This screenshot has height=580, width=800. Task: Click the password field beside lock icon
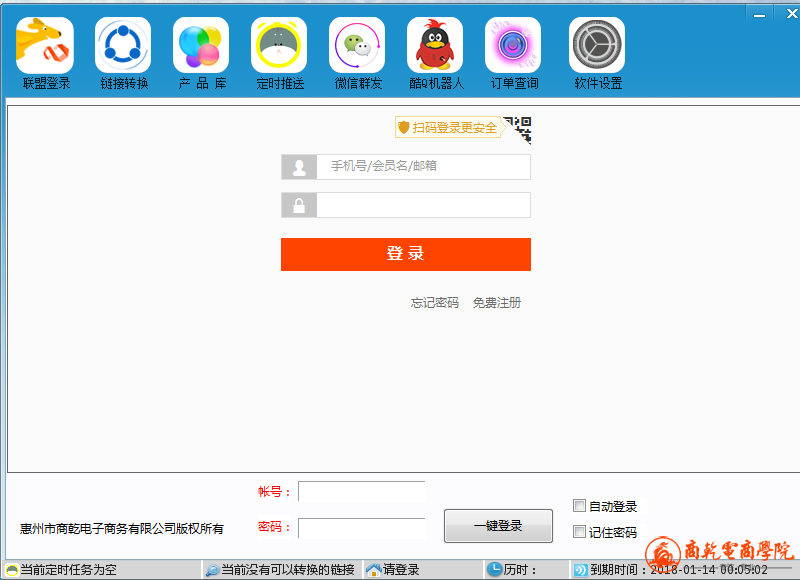(422, 205)
